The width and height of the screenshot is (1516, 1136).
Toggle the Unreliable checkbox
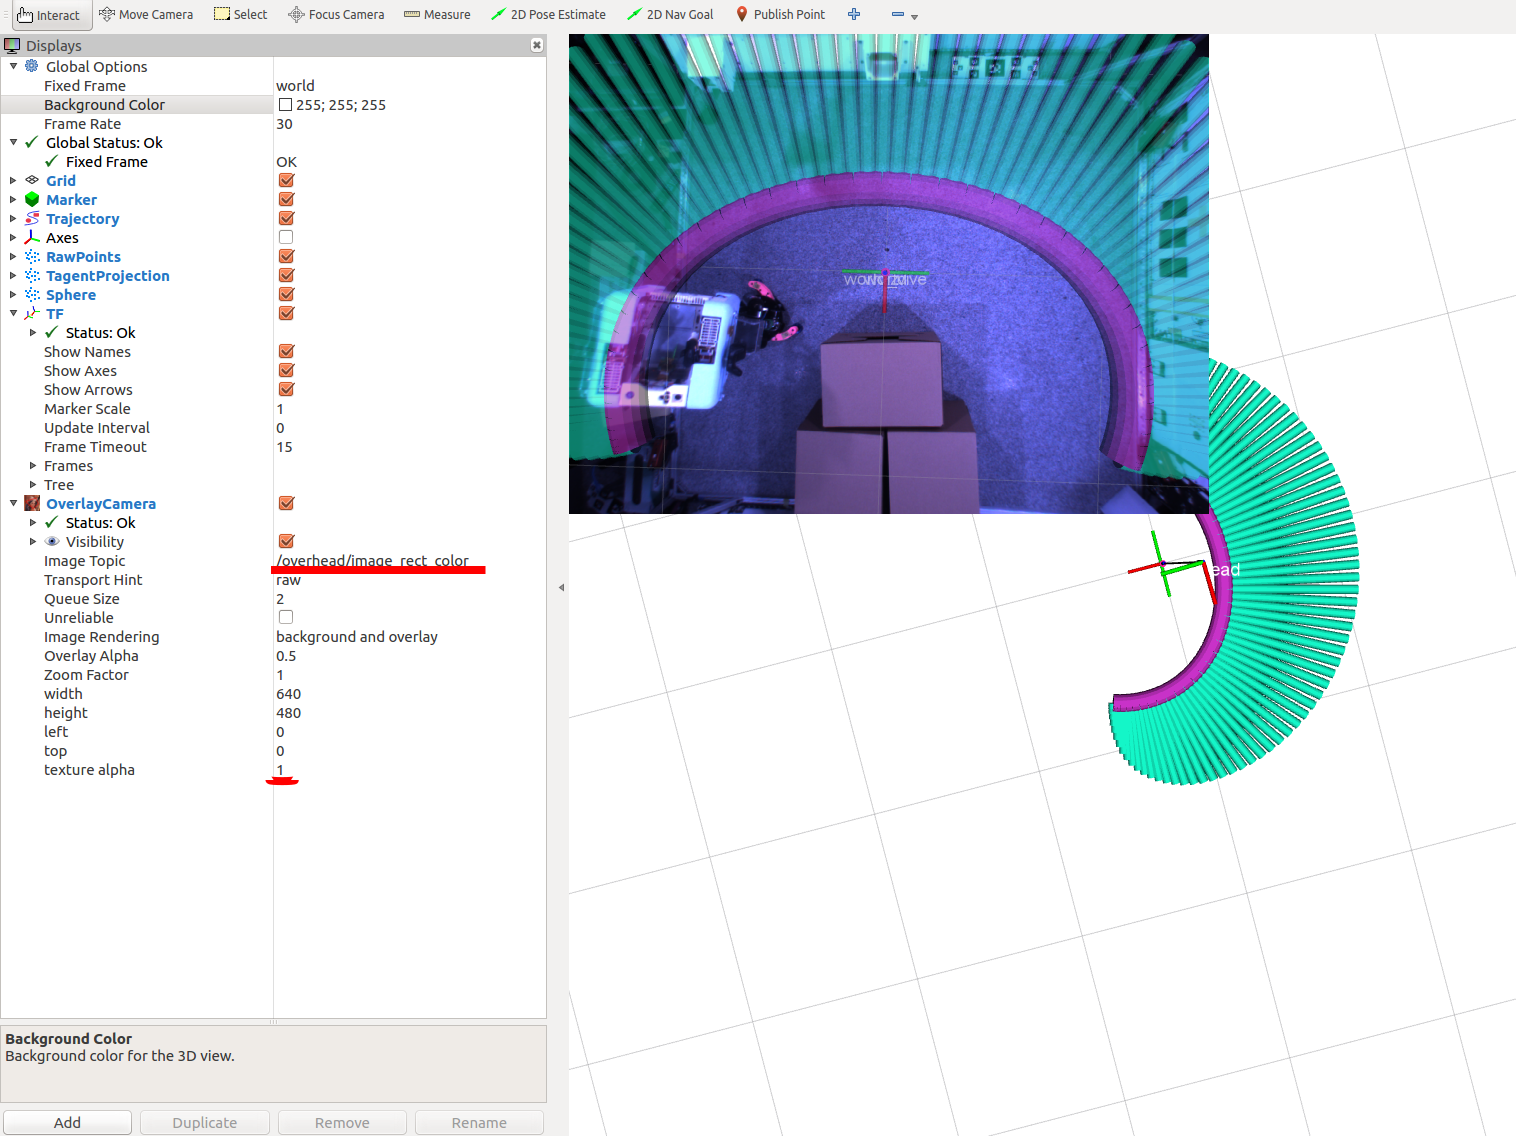pos(286,618)
